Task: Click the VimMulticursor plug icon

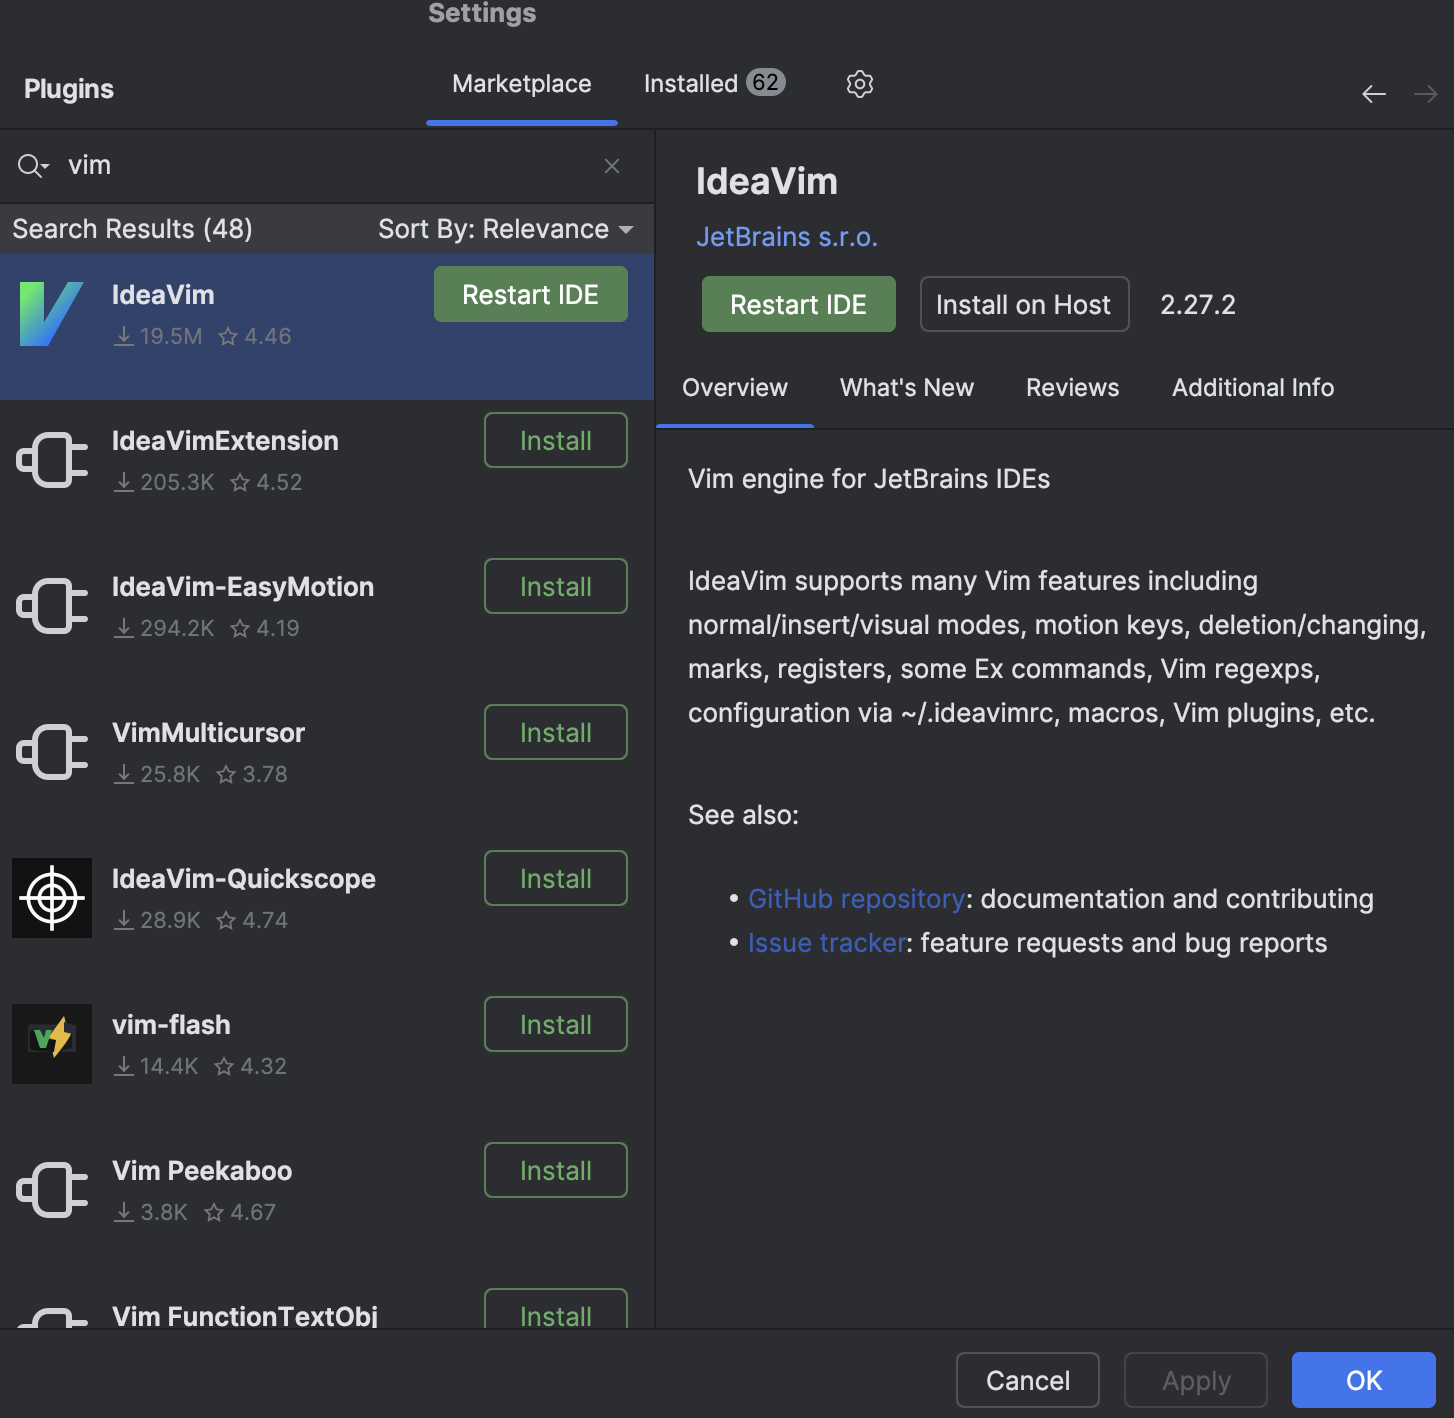Action: 51,751
